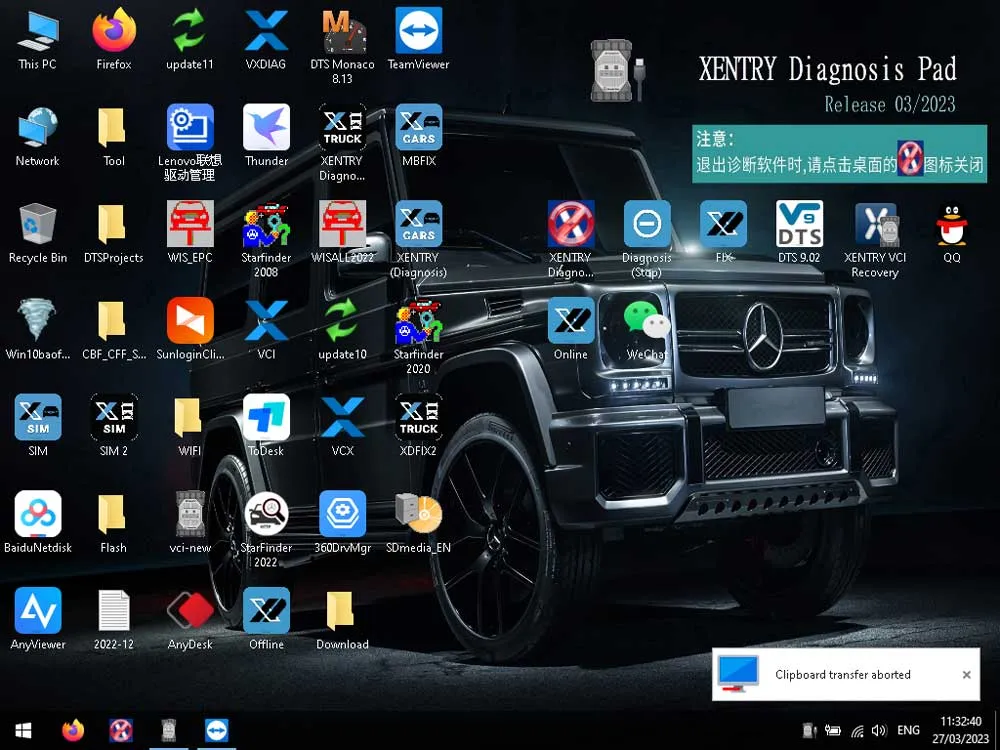Open the volume control in system tray
The width and height of the screenshot is (1000, 750).
point(879,730)
